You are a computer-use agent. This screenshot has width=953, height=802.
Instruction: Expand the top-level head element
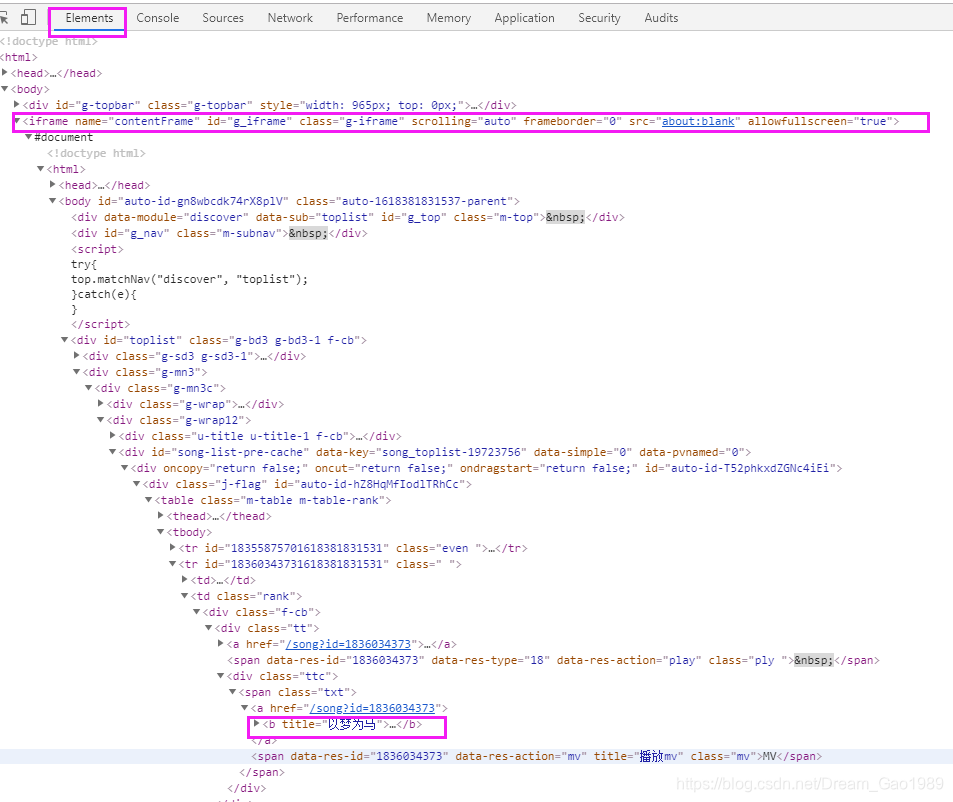(5, 72)
